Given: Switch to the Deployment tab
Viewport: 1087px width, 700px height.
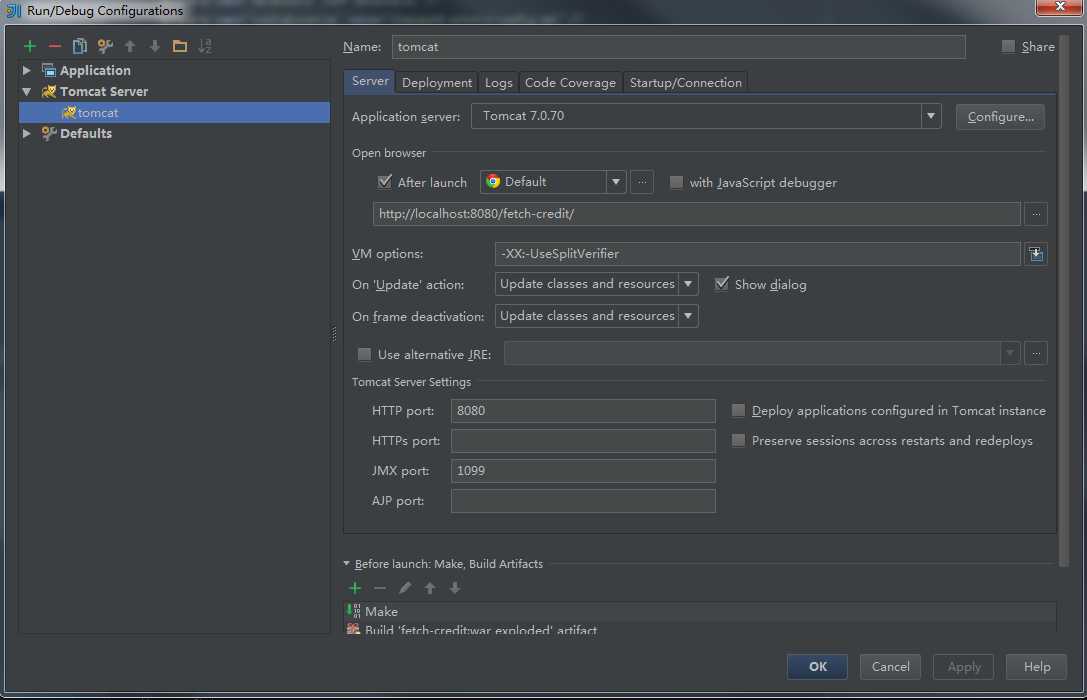Looking at the screenshot, I should [x=437, y=83].
